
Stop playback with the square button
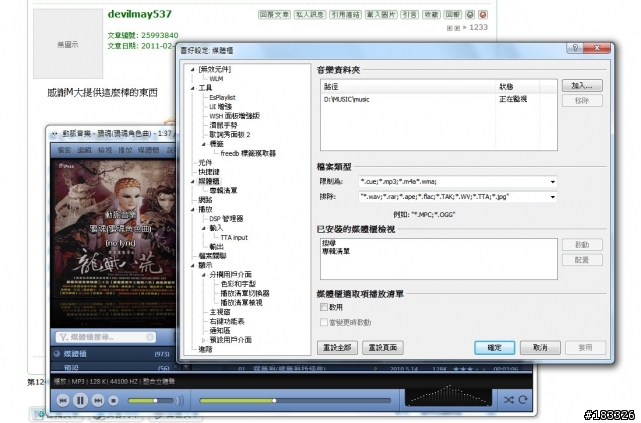[114, 401]
